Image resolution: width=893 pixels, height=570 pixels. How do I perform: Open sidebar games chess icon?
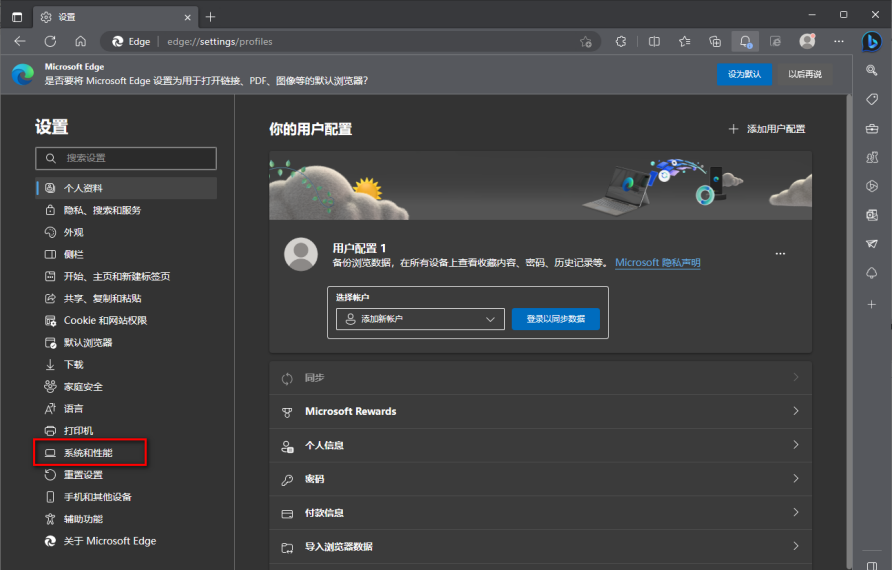click(x=871, y=158)
